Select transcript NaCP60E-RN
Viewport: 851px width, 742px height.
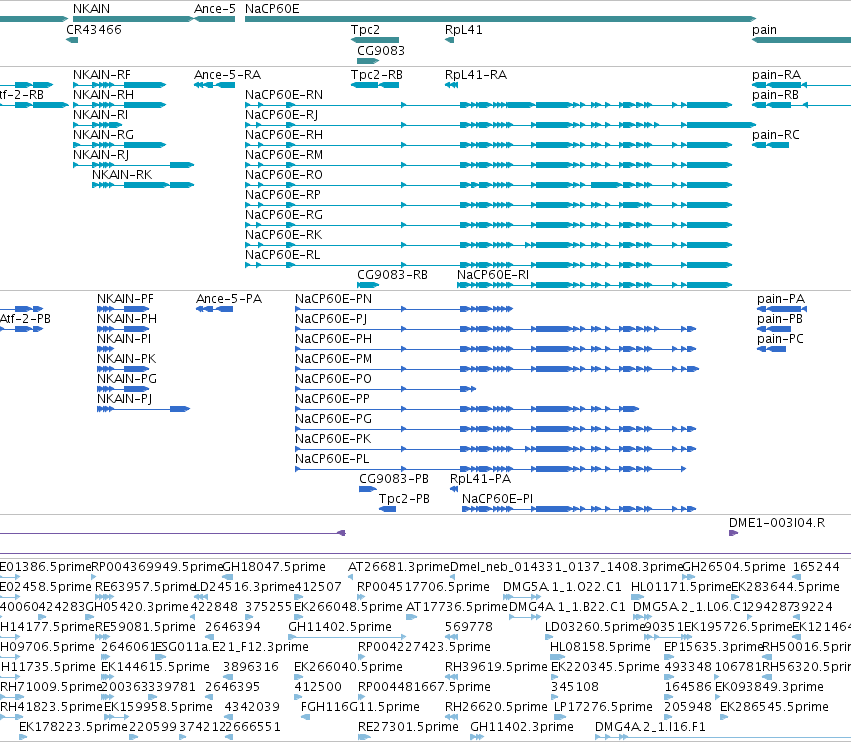point(284,94)
